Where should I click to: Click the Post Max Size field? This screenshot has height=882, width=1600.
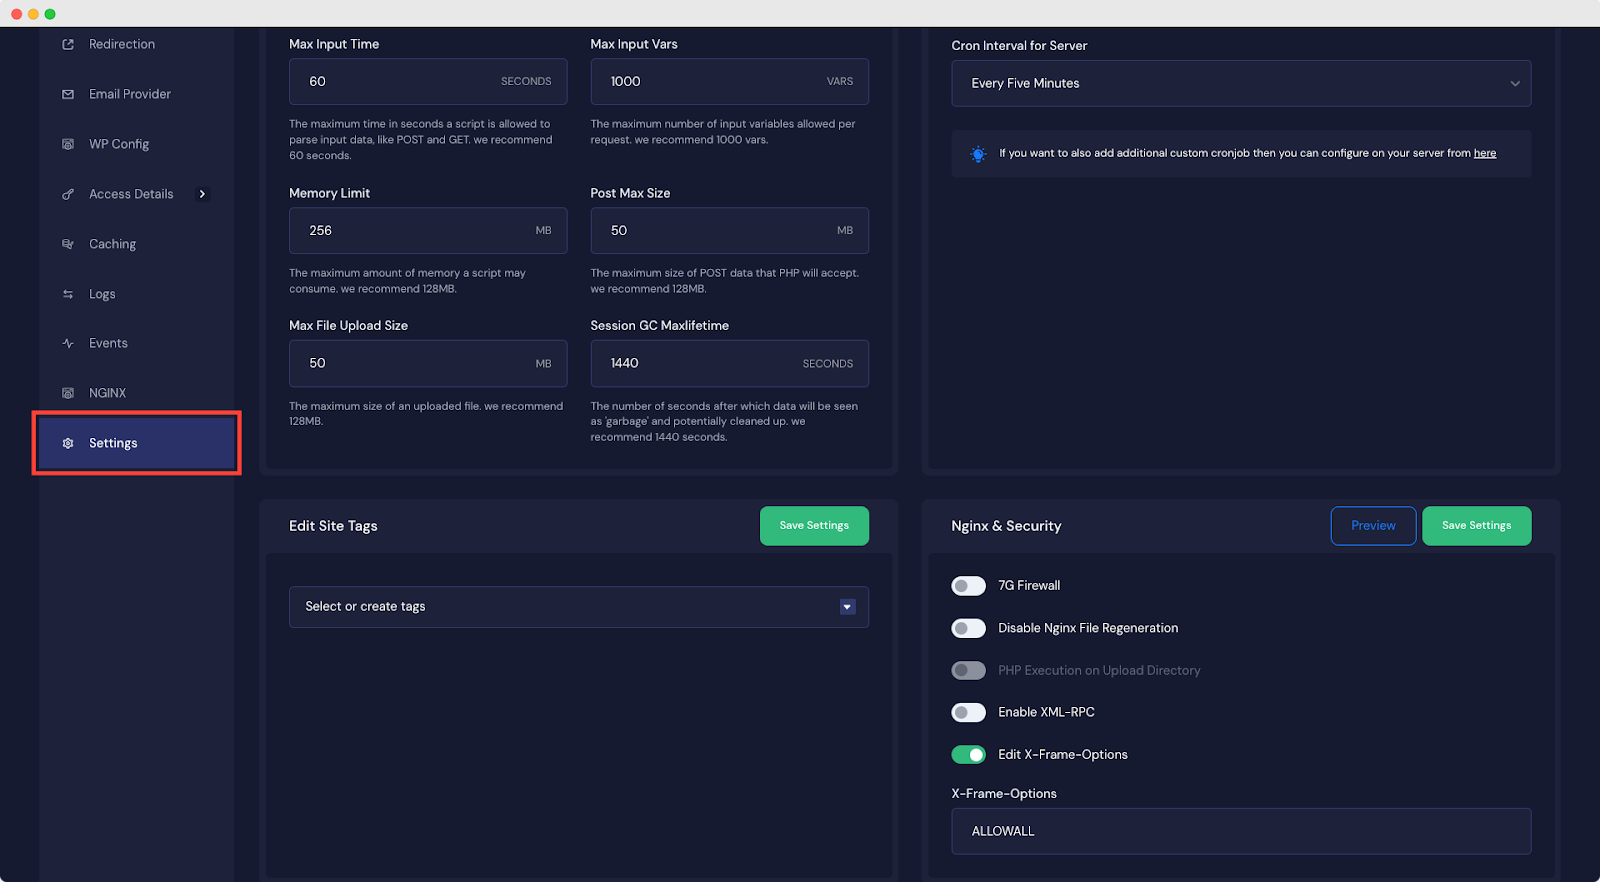click(x=729, y=230)
